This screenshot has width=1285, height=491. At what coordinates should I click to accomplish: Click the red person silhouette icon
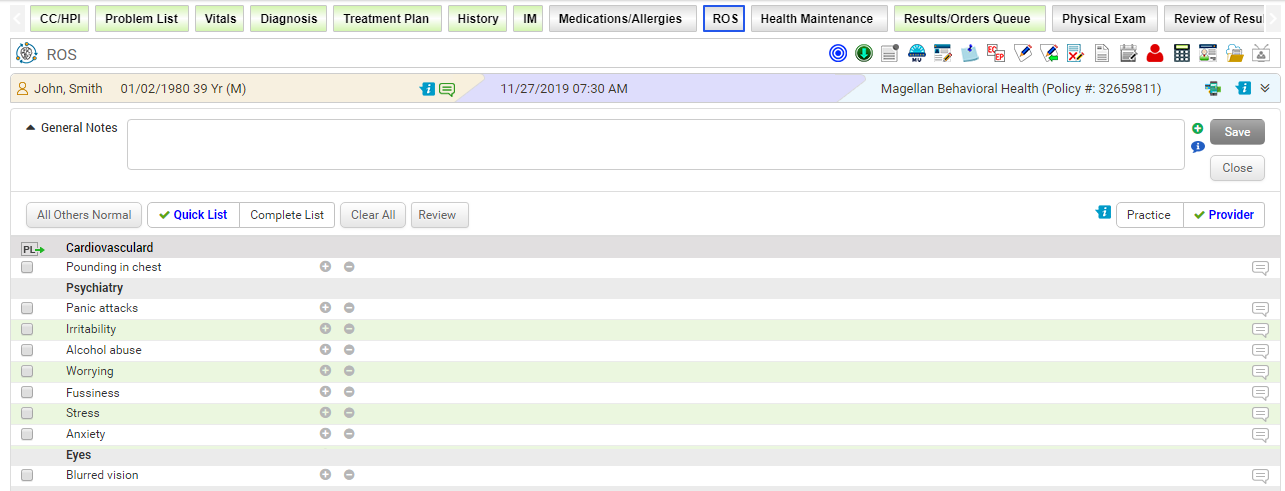(x=1155, y=54)
